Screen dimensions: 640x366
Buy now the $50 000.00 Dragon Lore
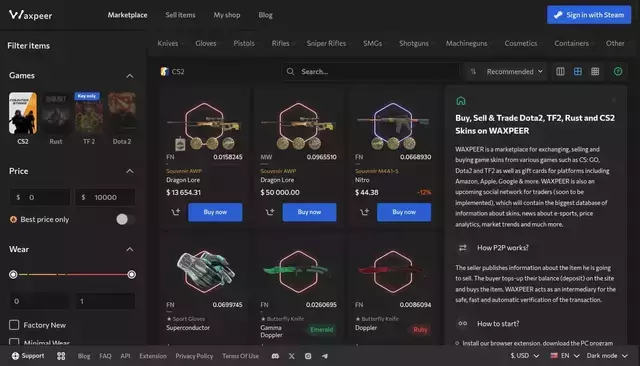click(309, 212)
